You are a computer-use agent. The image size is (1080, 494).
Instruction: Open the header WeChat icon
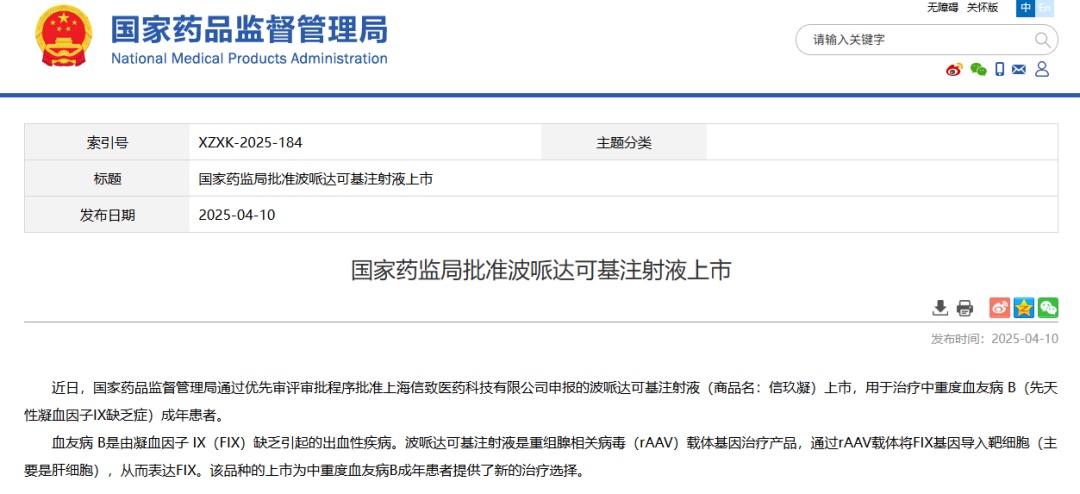tap(977, 69)
